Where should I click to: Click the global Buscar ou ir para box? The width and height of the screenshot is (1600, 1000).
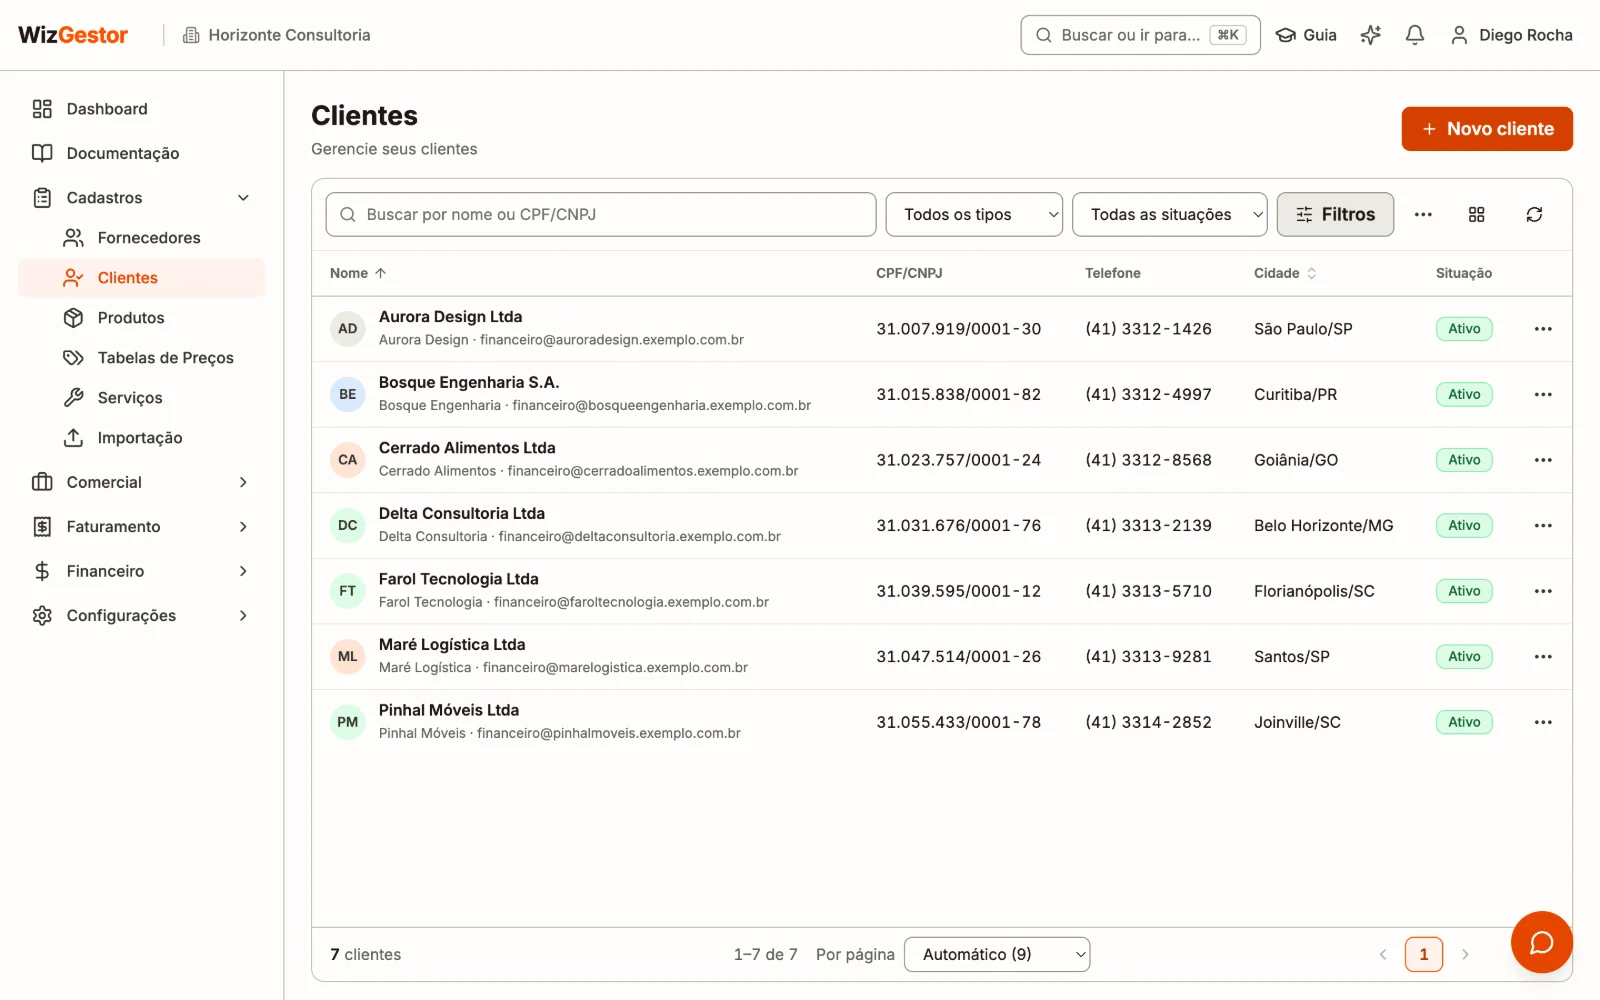[x=1140, y=35]
